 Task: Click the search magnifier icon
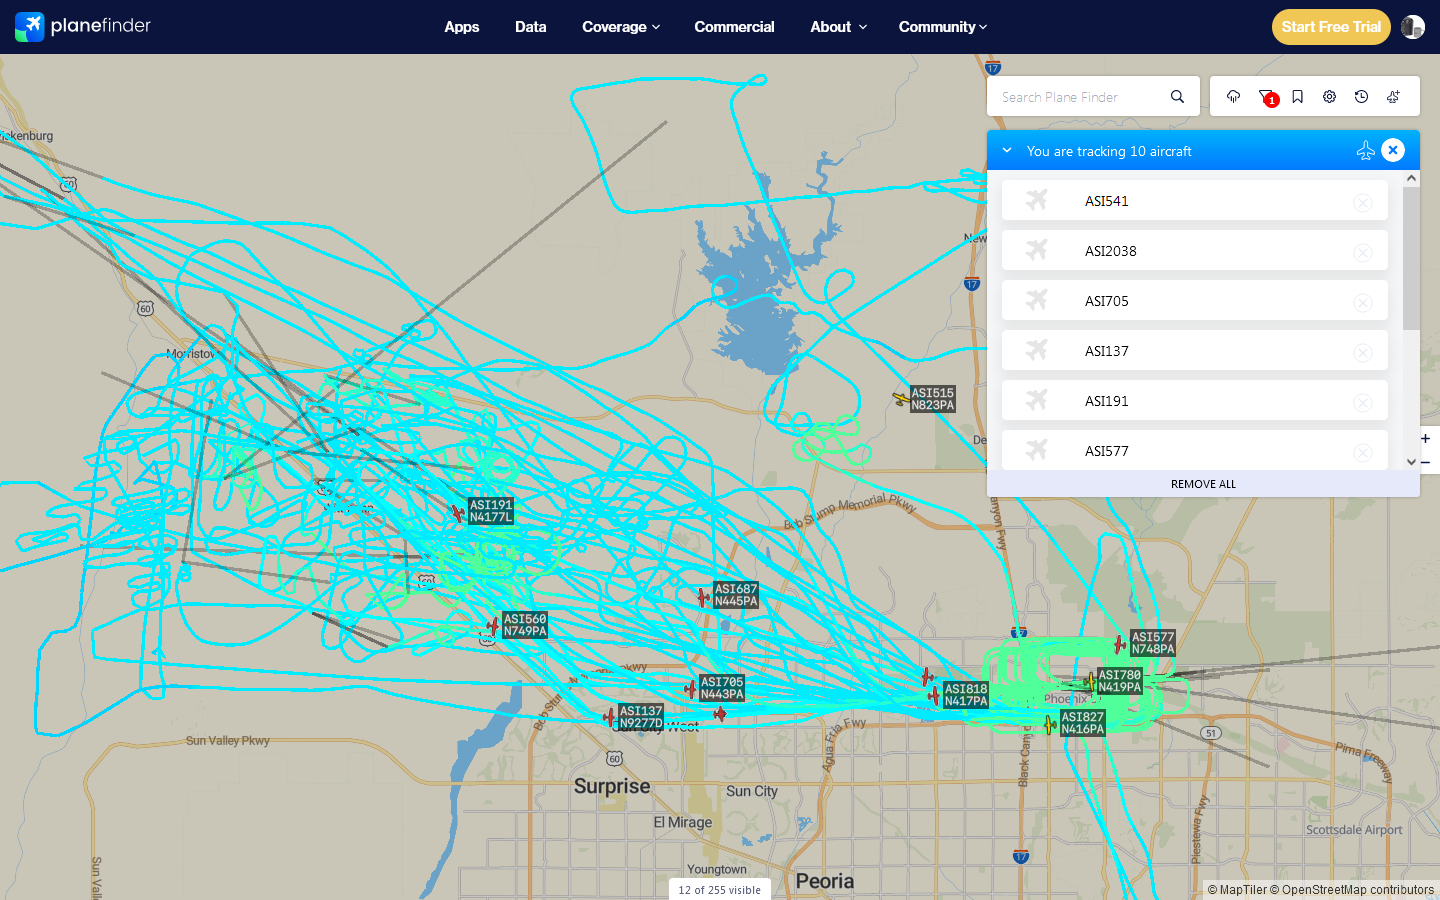point(1177,97)
